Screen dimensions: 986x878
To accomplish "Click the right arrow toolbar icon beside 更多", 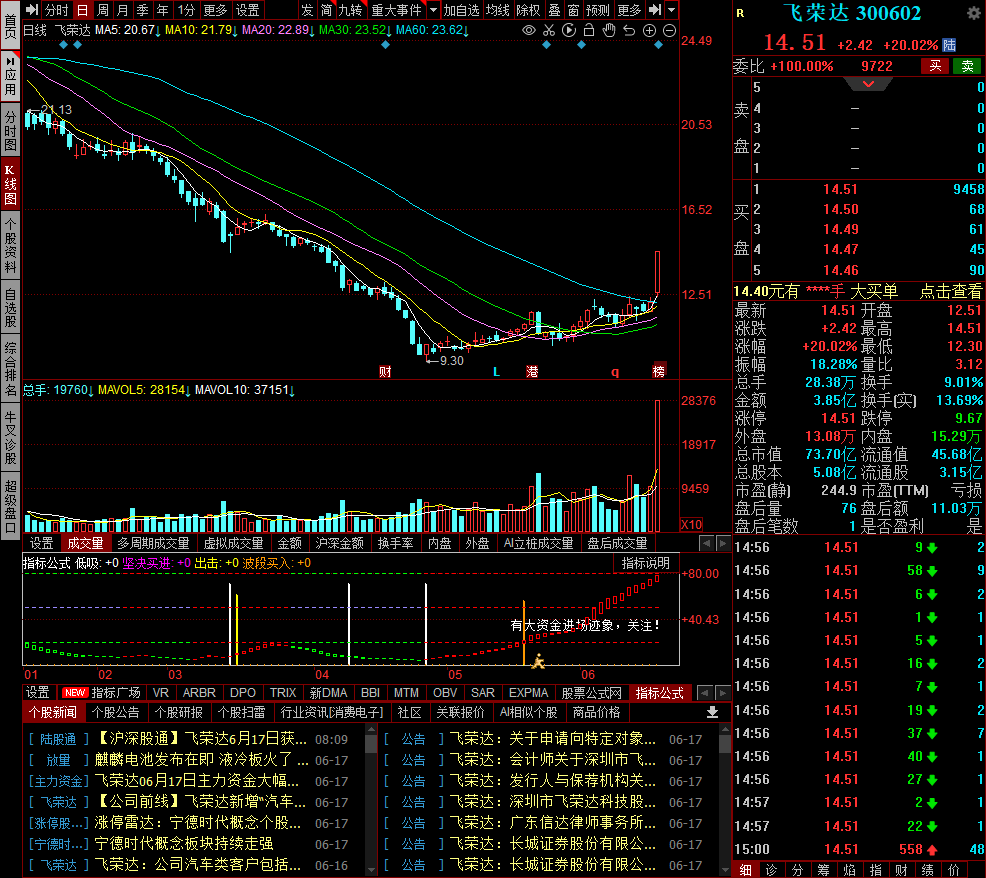I will (655, 9).
